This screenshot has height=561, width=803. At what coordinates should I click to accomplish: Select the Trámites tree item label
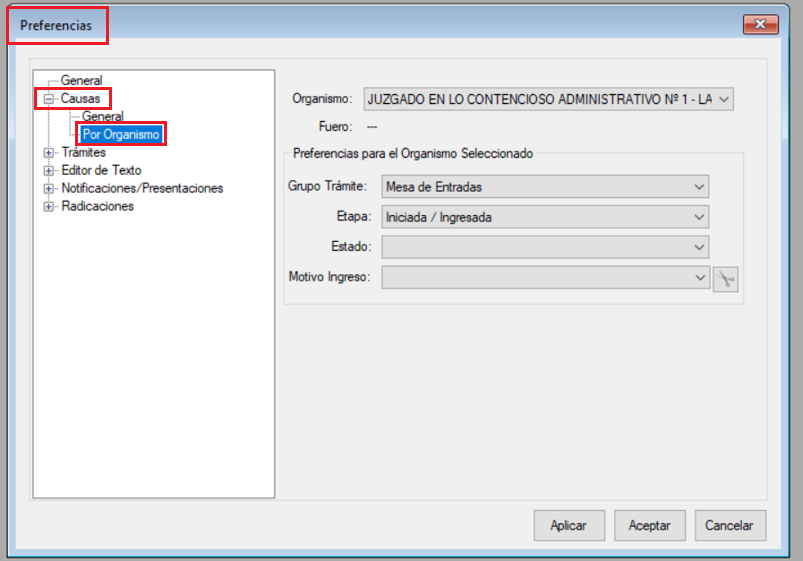(83, 153)
